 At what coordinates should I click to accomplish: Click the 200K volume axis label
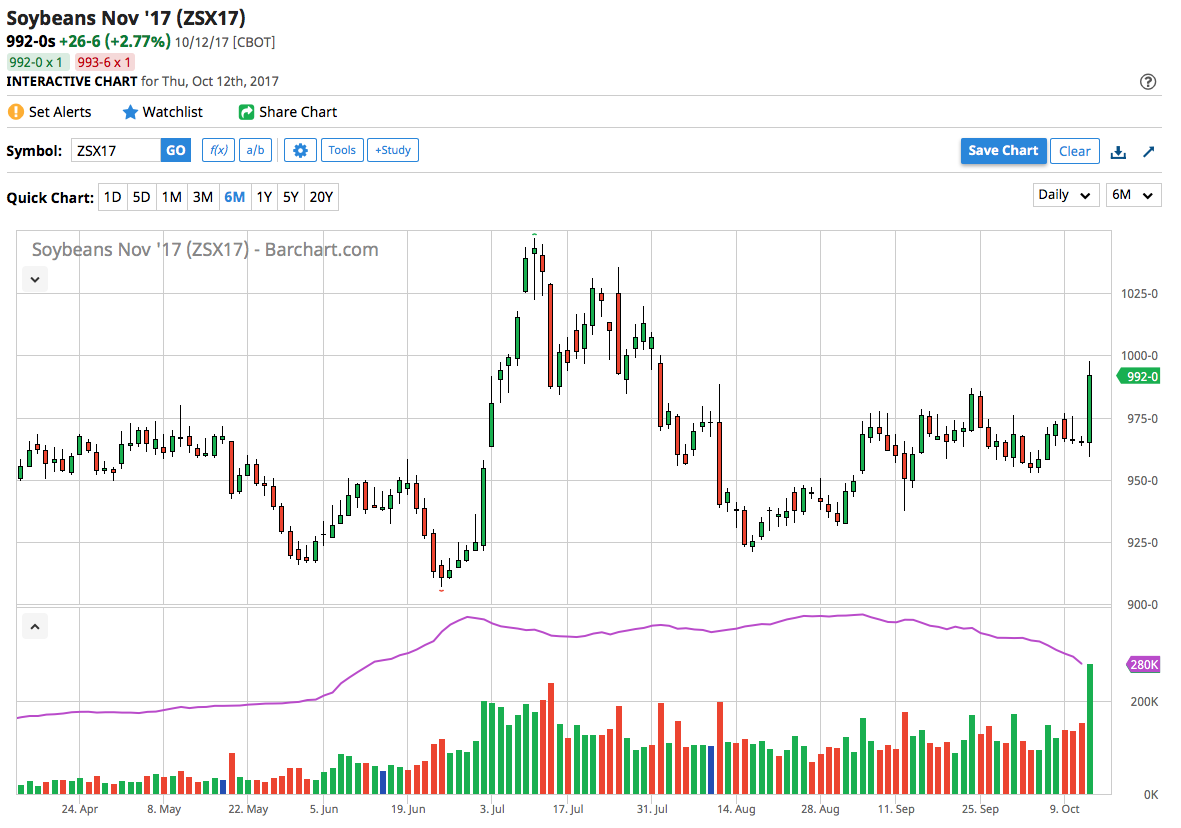click(x=1144, y=701)
